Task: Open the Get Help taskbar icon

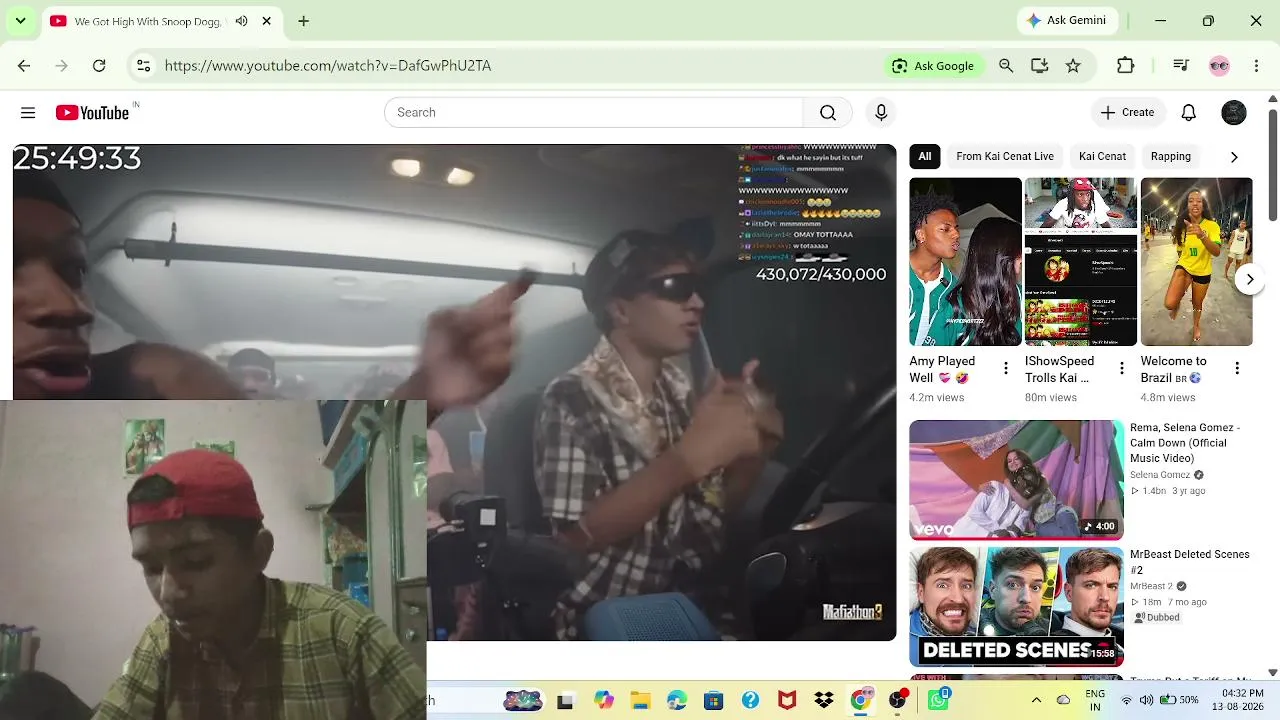Action: click(750, 701)
